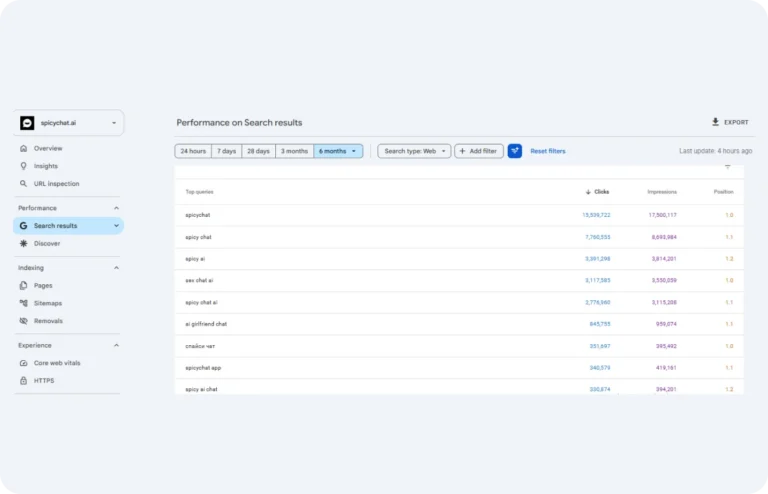Click the Cyrillic 'спайси чат' query row
The width and height of the screenshot is (768, 494).
click(x=459, y=346)
